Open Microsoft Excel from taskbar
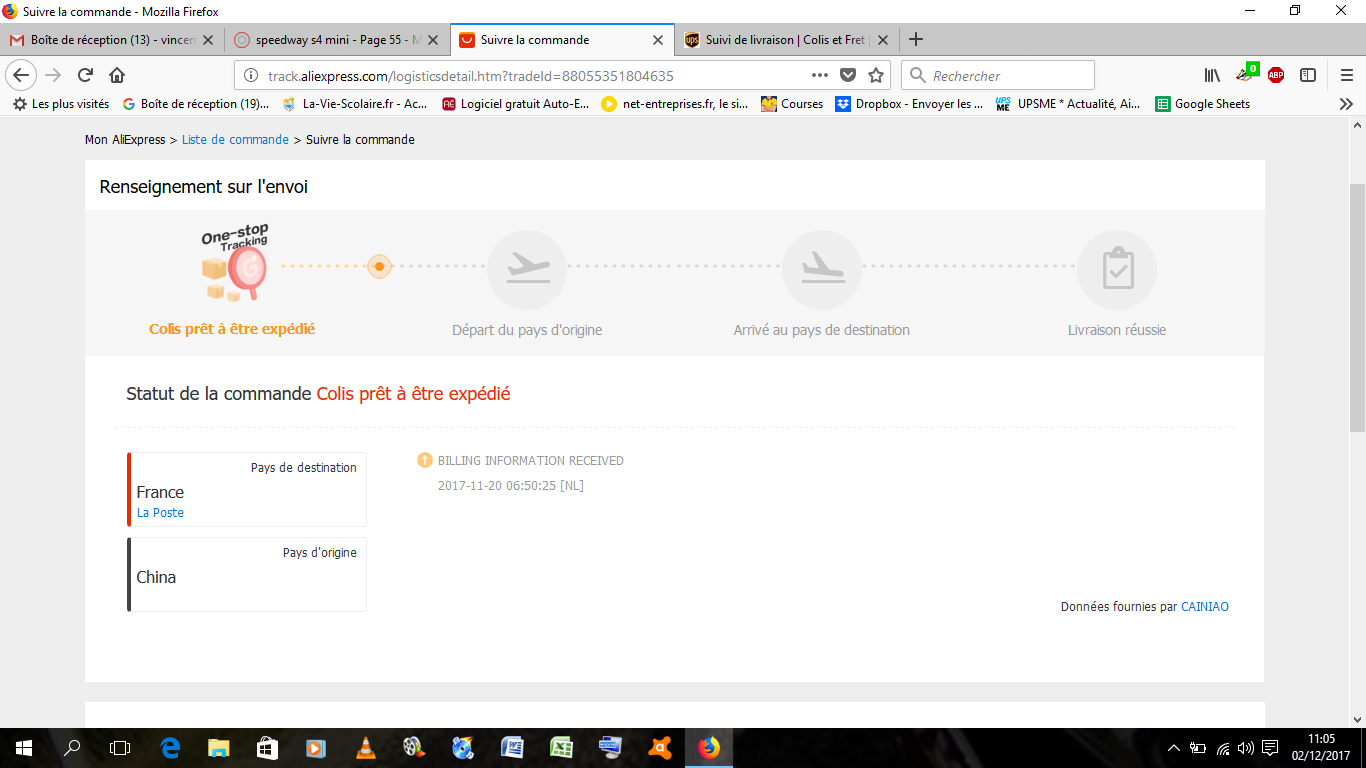 (561, 747)
